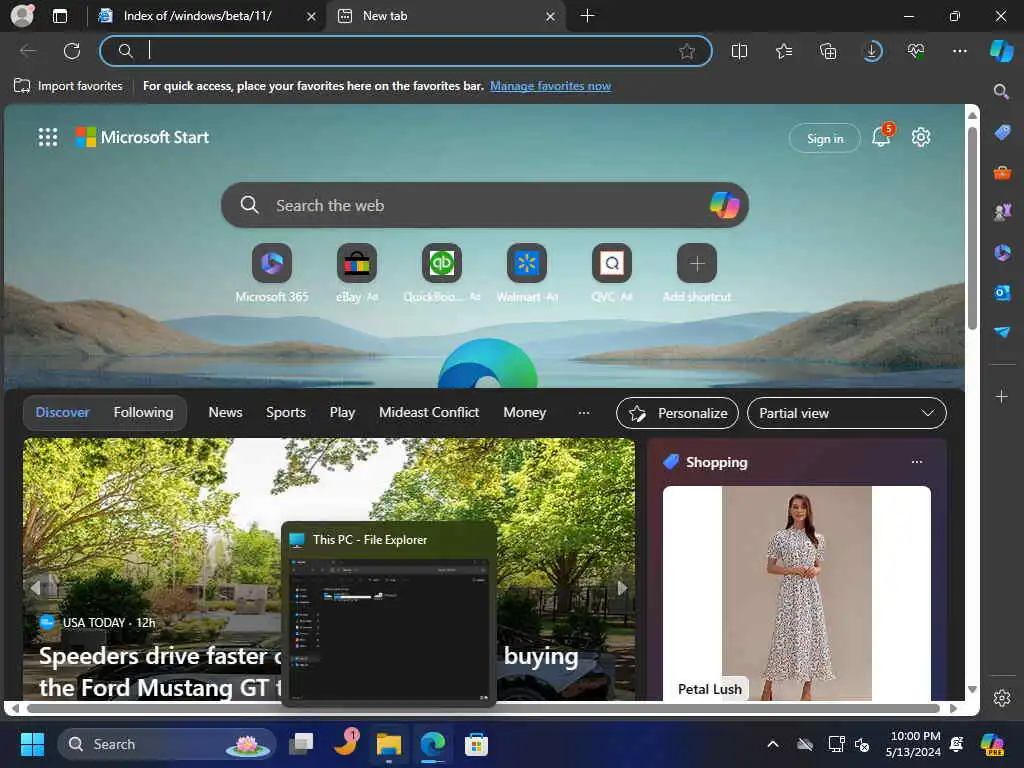
Task: Open the tab actions menu icon
Action: pyautogui.click(x=60, y=16)
